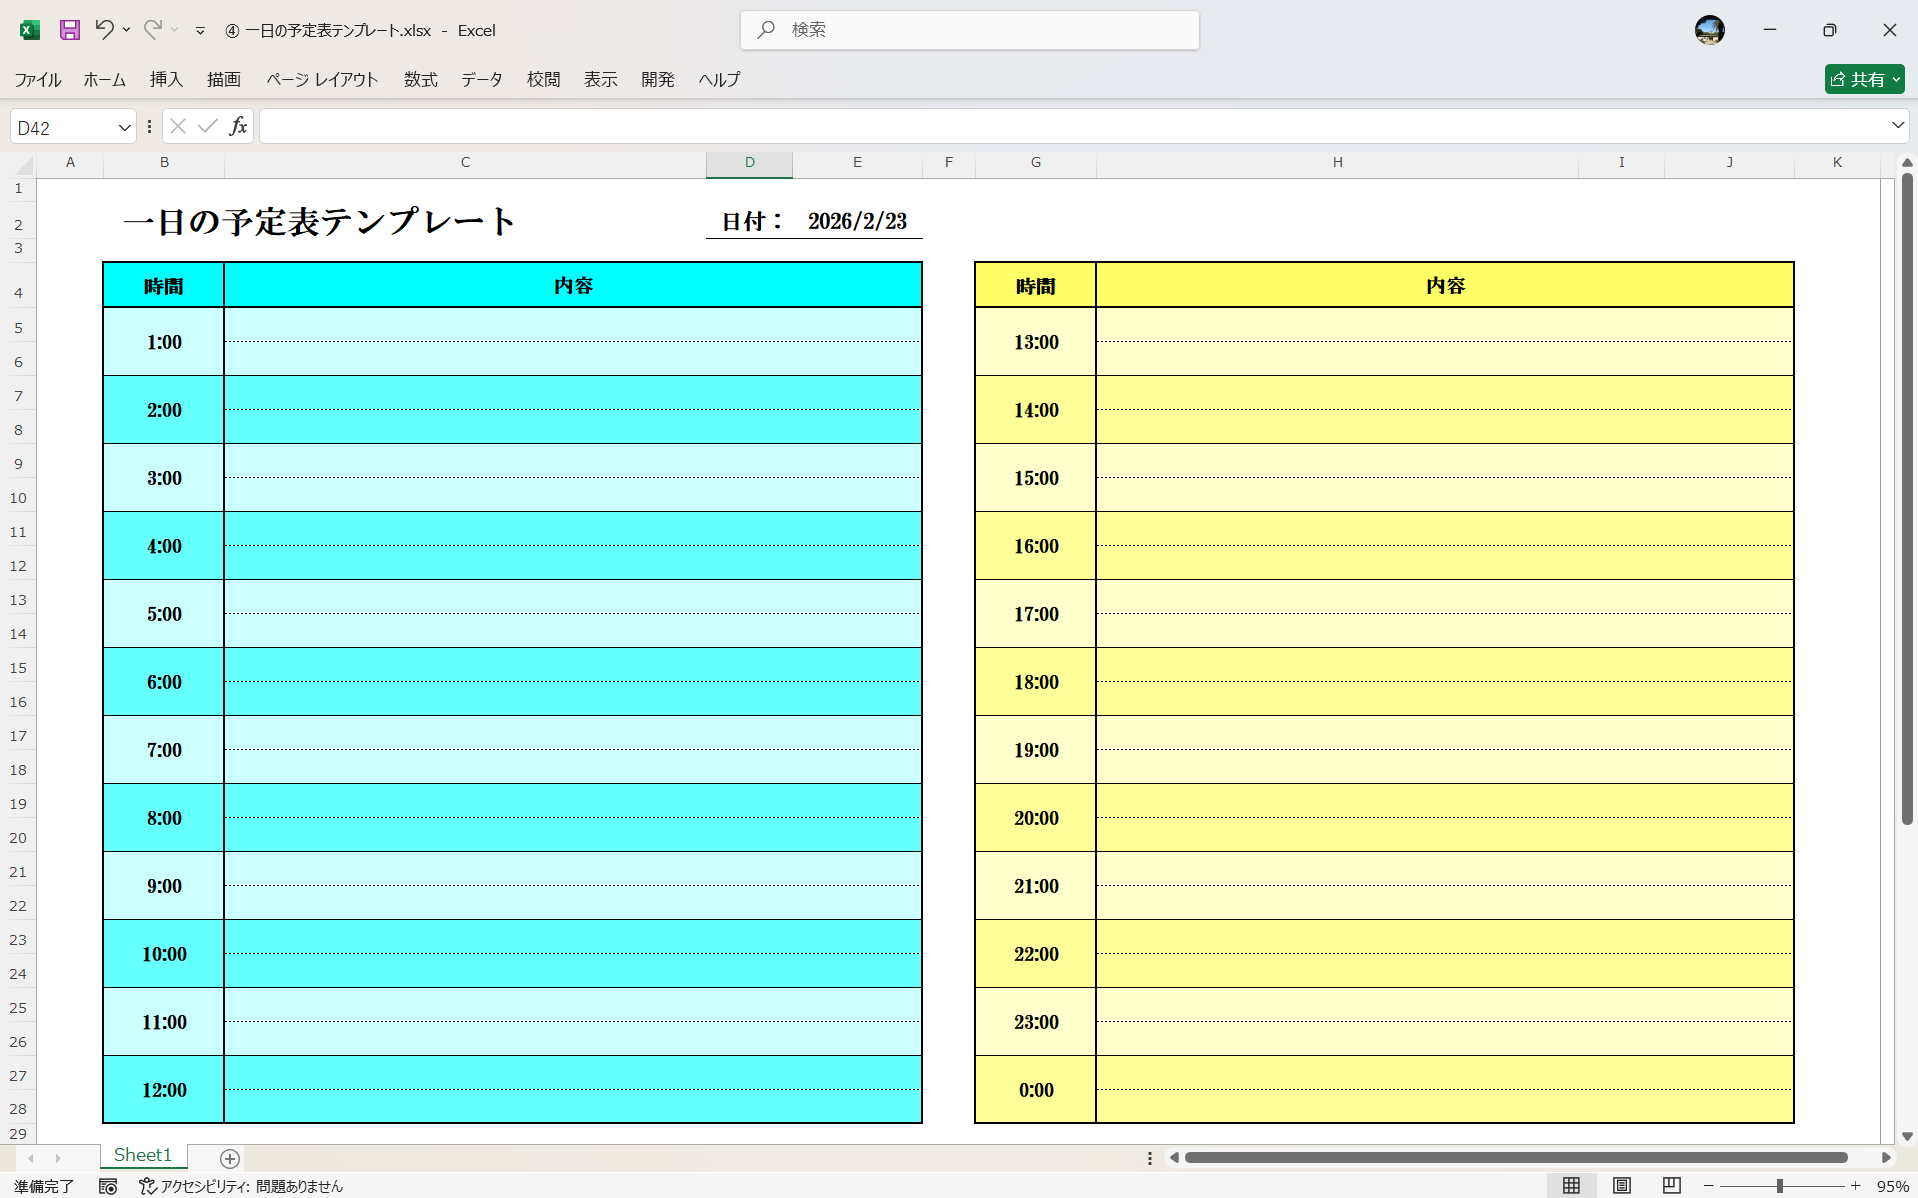The width and height of the screenshot is (1918, 1198).
Task: Select the Sheet1 tab
Action: [142, 1154]
